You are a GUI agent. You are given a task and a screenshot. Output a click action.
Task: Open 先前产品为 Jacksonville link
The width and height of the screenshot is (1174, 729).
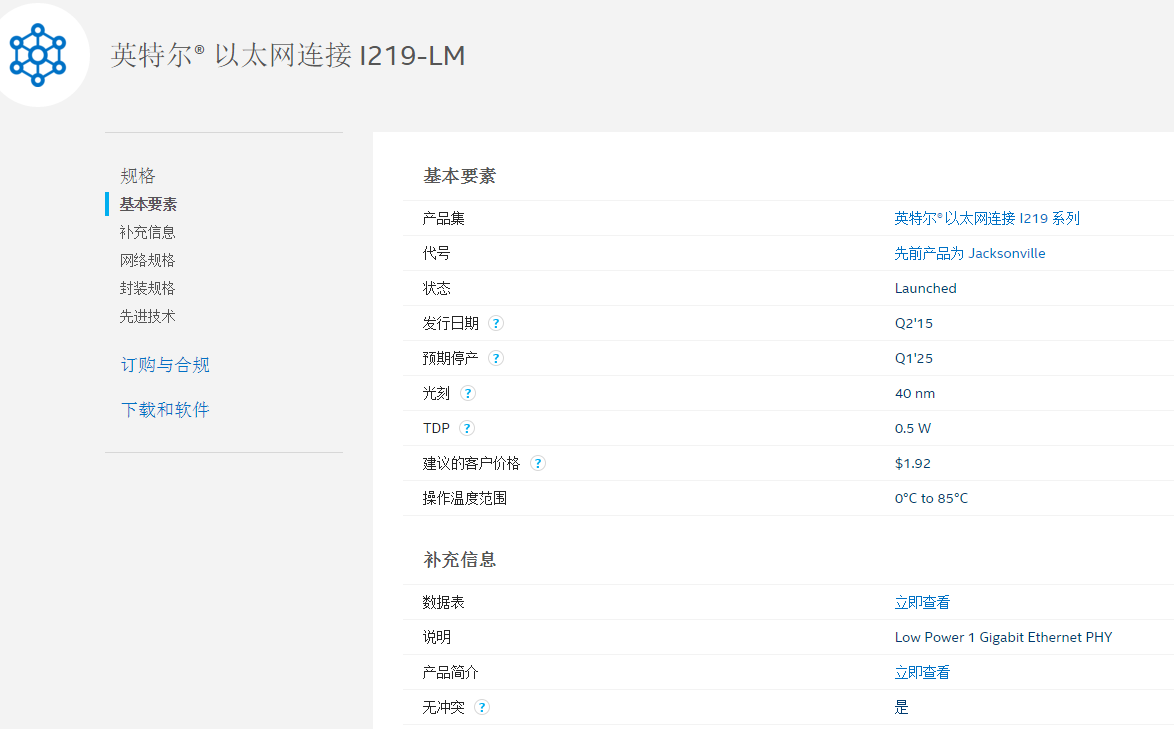(x=970, y=254)
